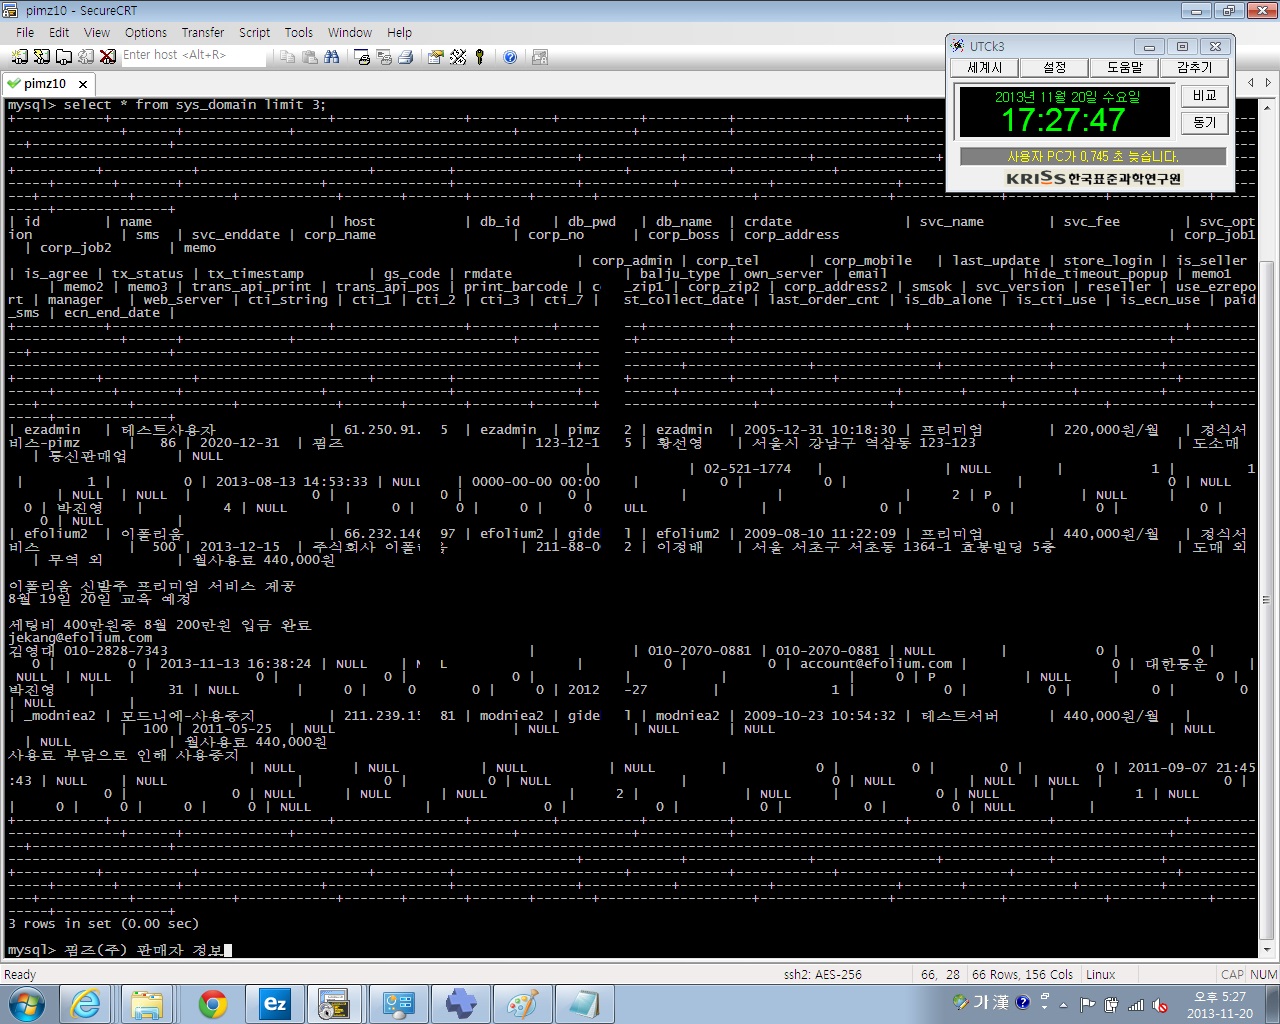Open Internet Explorer from taskbar
1280x1024 pixels.
(x=85, y=1004)
